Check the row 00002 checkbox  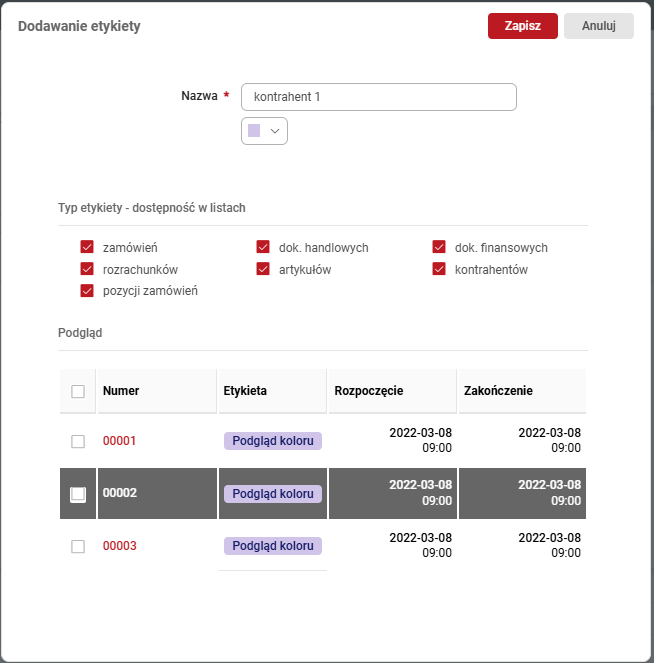pyautogui.click(x=78, y=494)
